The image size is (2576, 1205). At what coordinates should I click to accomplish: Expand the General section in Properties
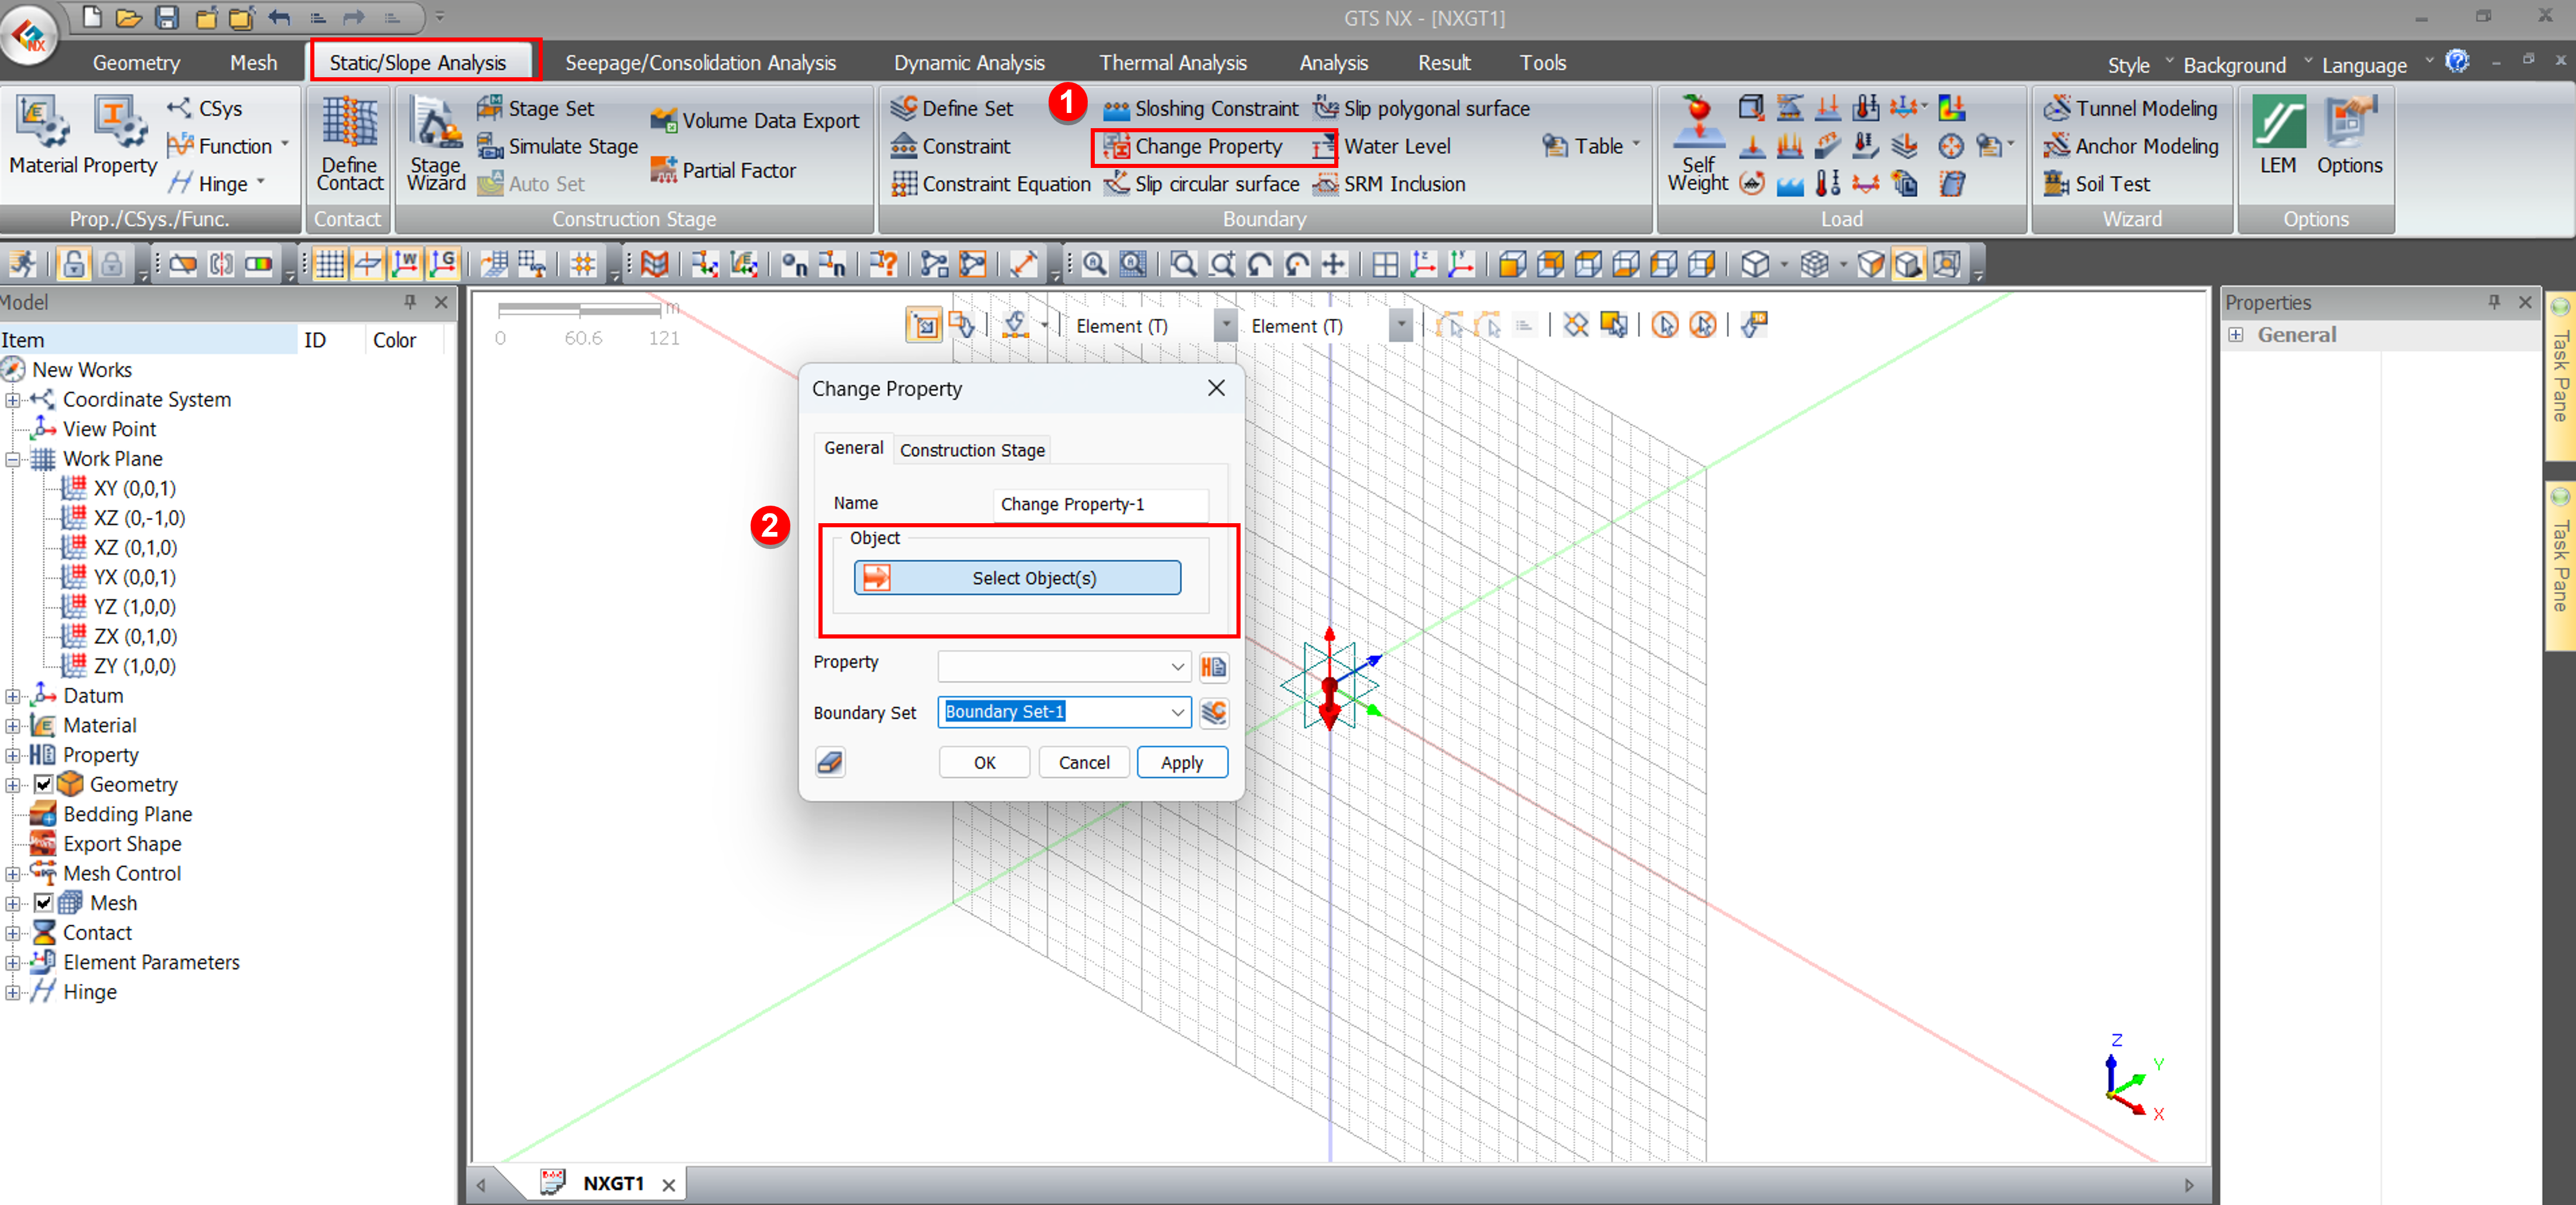tap(2236, 335)
